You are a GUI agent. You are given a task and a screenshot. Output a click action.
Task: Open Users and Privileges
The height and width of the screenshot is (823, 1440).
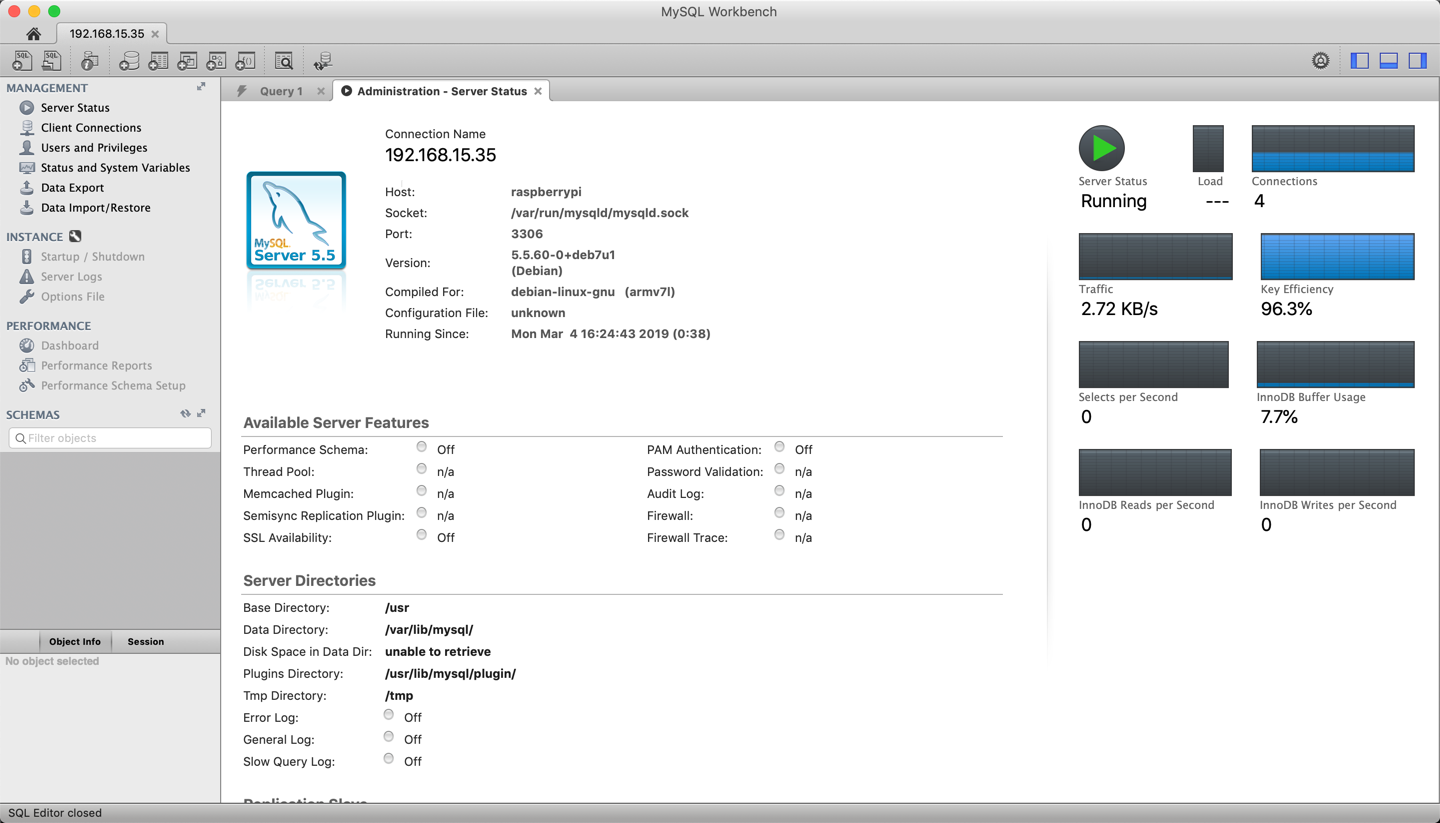[94, 148]
